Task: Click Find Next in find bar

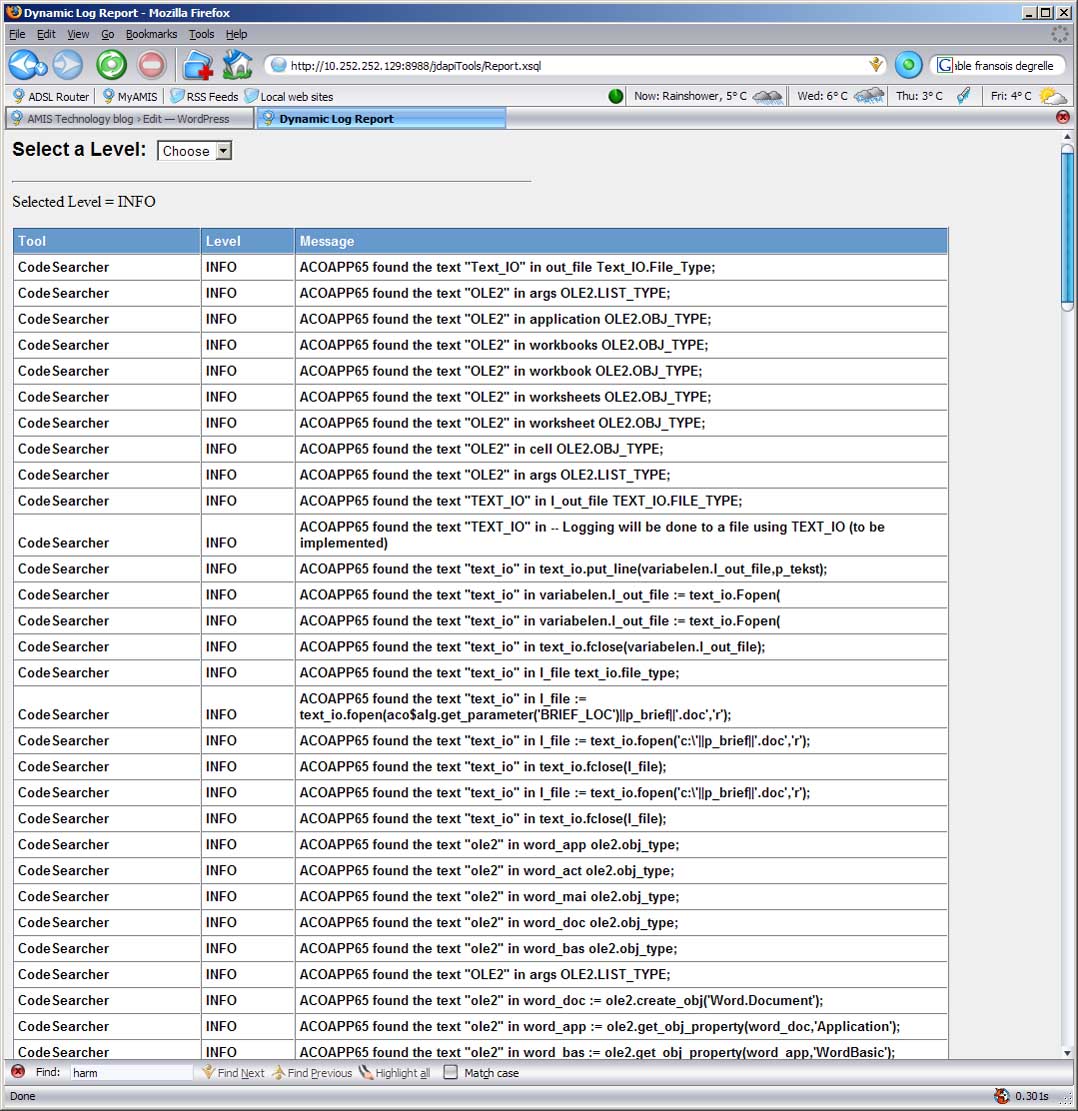Action: [x=233, y=1073]
